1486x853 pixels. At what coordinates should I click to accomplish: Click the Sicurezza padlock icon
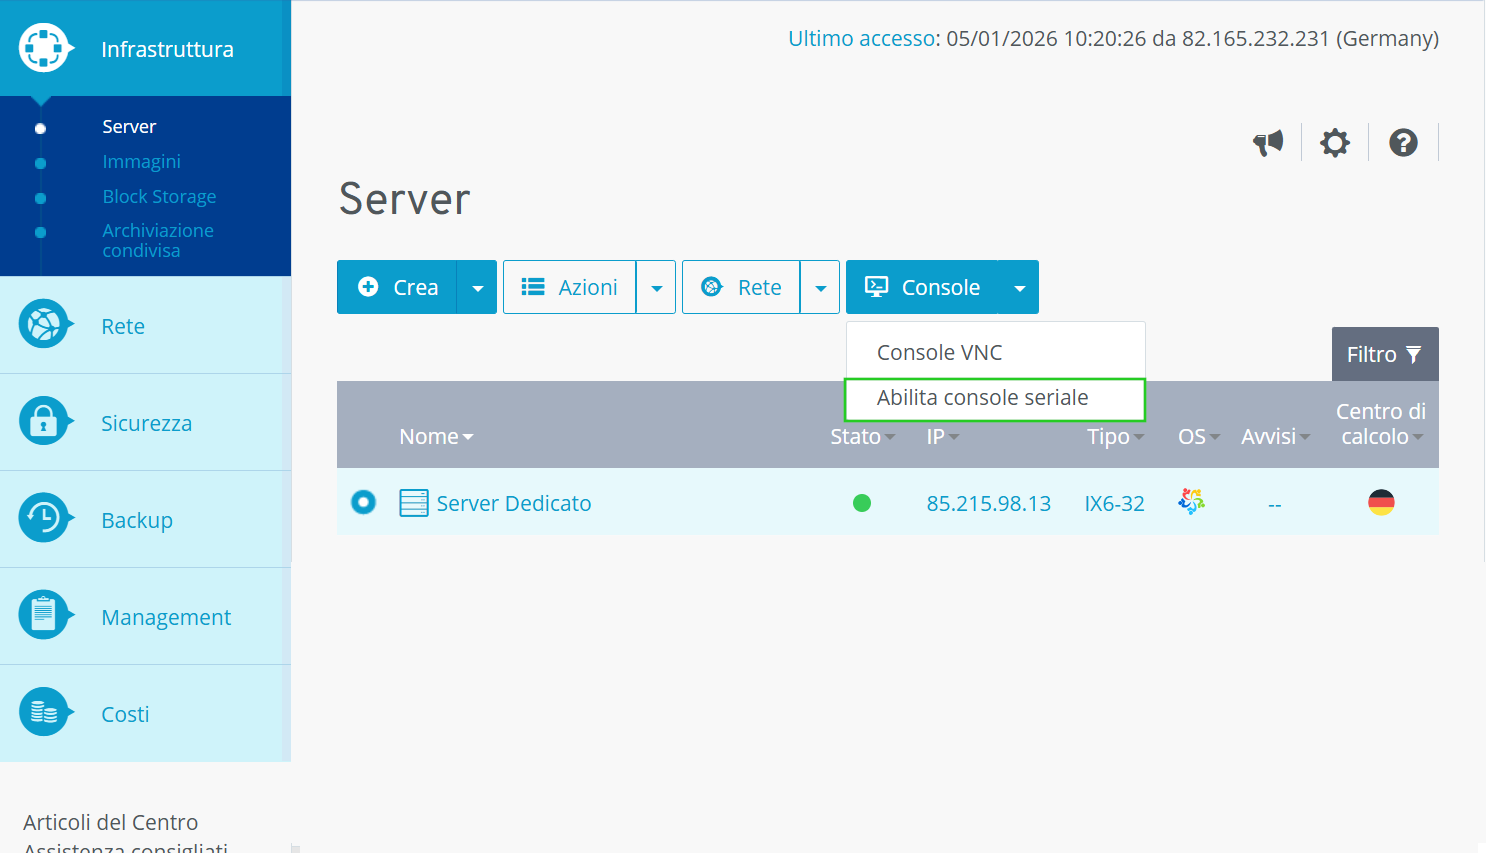(x=44, y=422)
